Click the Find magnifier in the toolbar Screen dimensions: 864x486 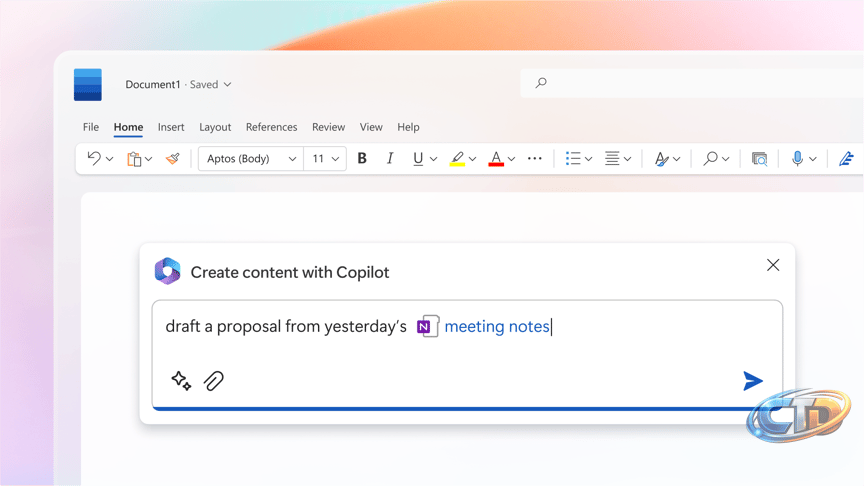[710, 159]
